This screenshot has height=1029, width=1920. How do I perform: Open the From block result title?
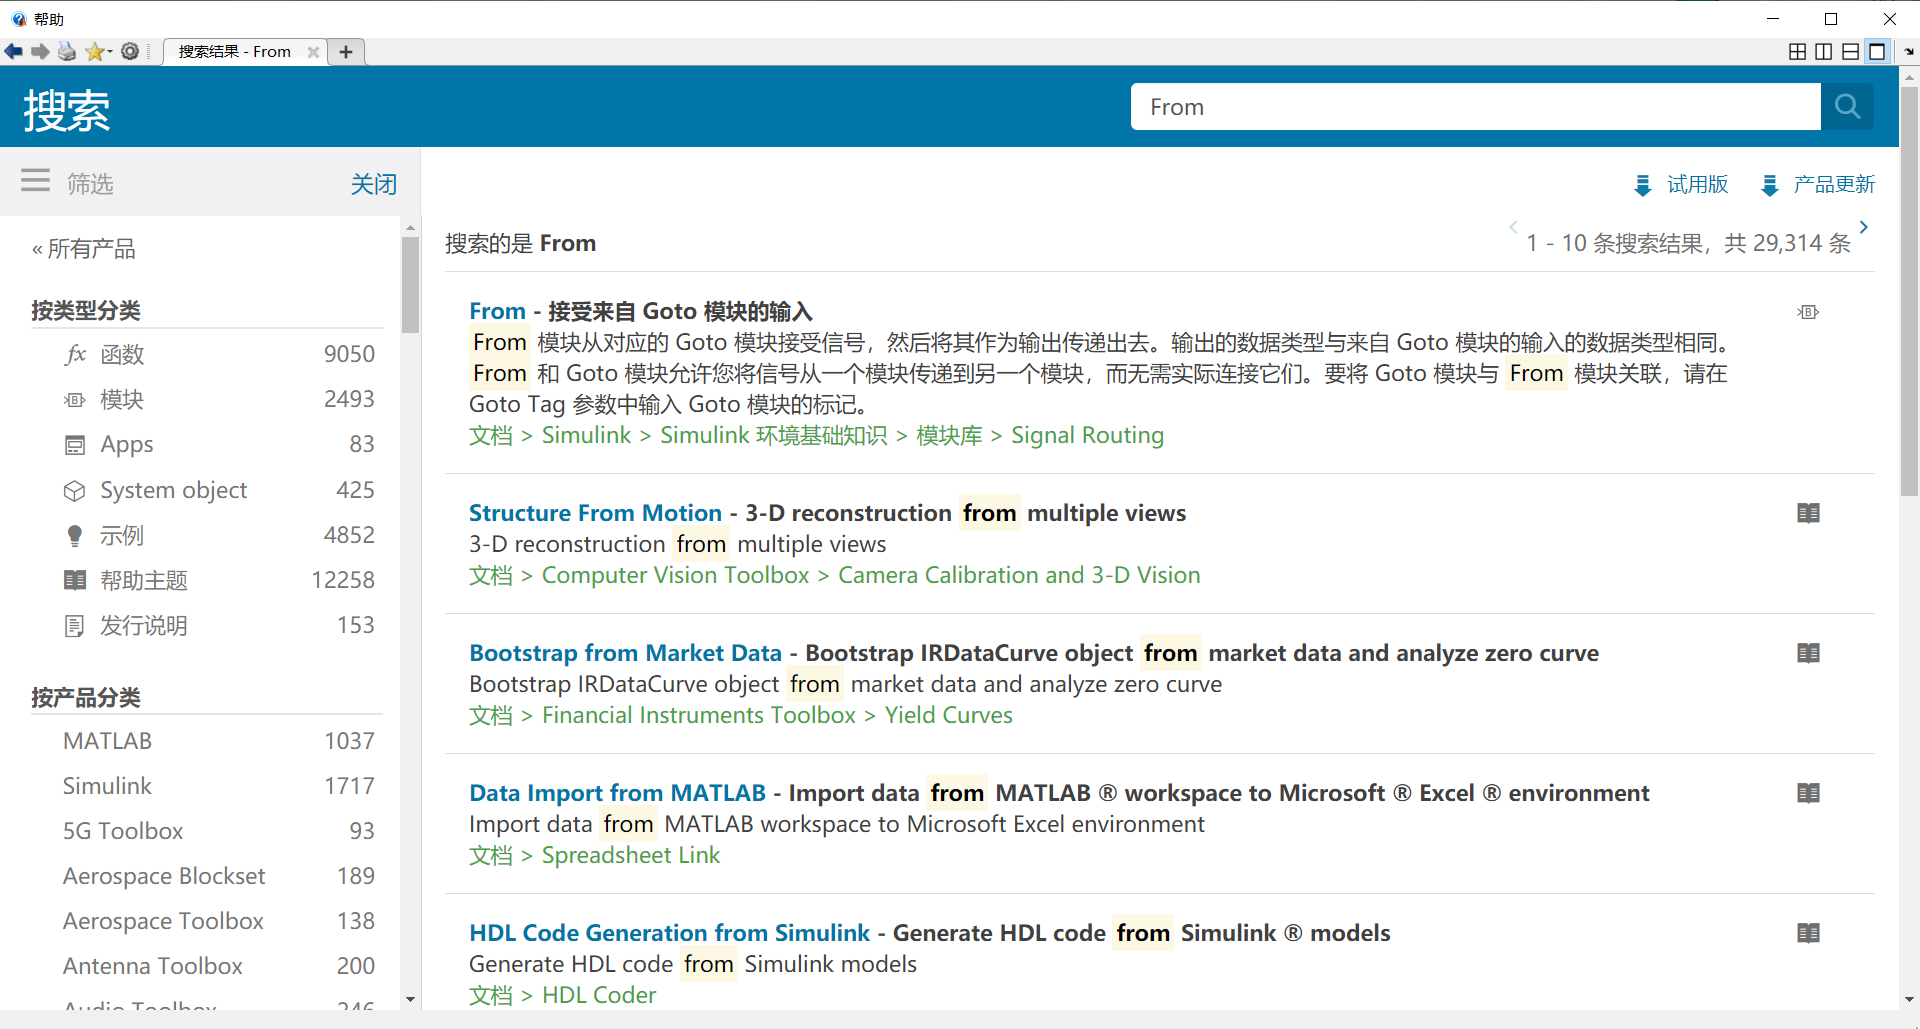[x=497, y=311]
